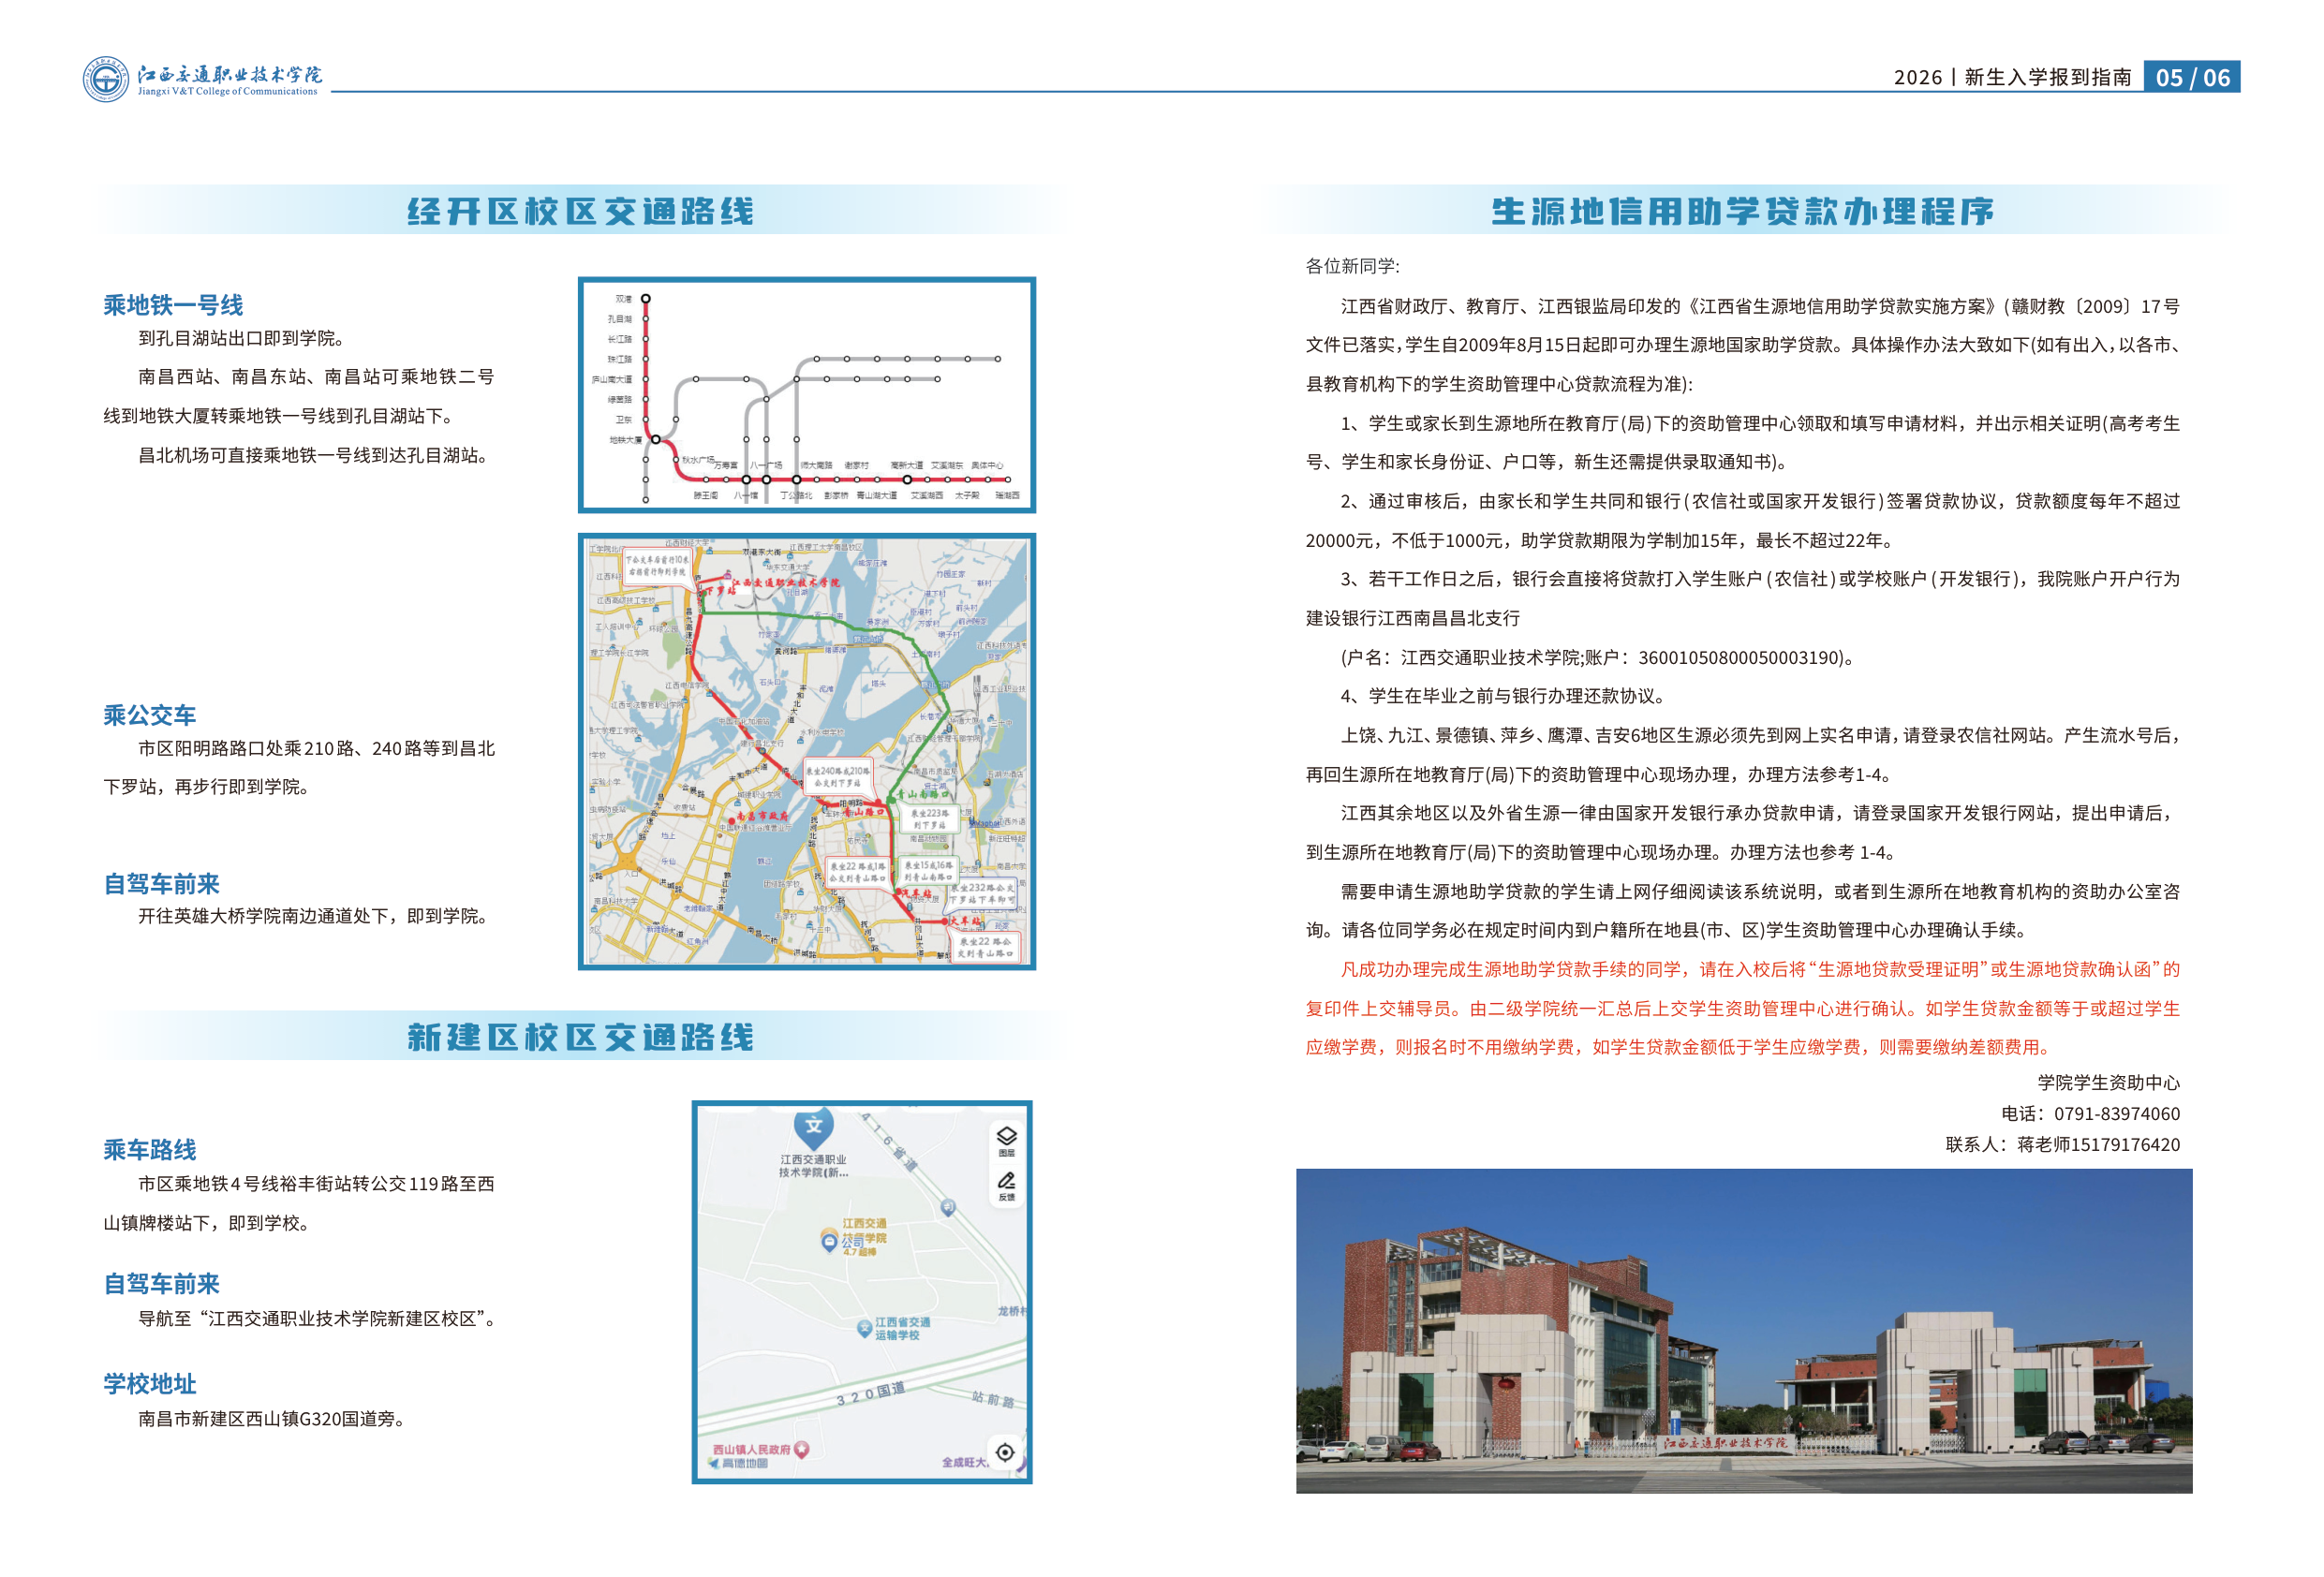Click the 公司 briefcase pin on the map
Viewport: 2324px width, 1577px height.
point(829,1242)
